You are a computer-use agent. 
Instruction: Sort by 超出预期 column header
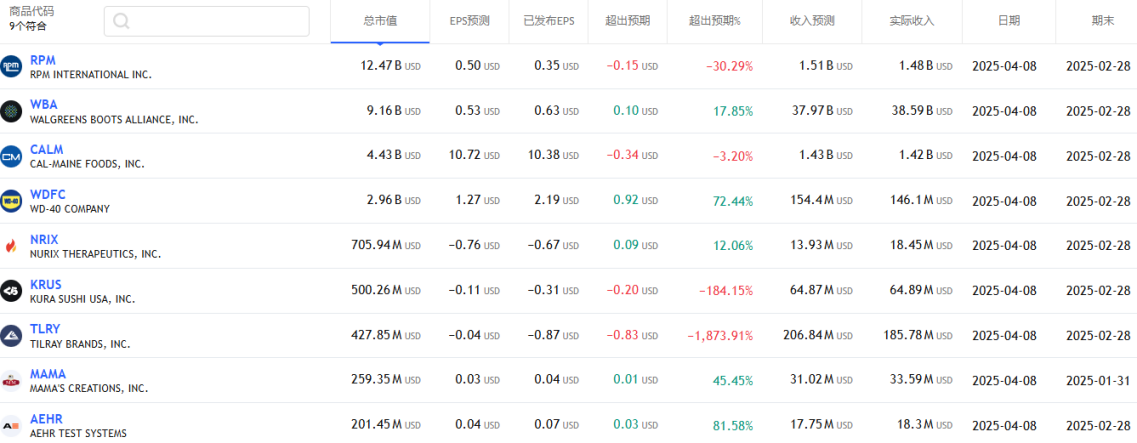(x=628, y=21)
